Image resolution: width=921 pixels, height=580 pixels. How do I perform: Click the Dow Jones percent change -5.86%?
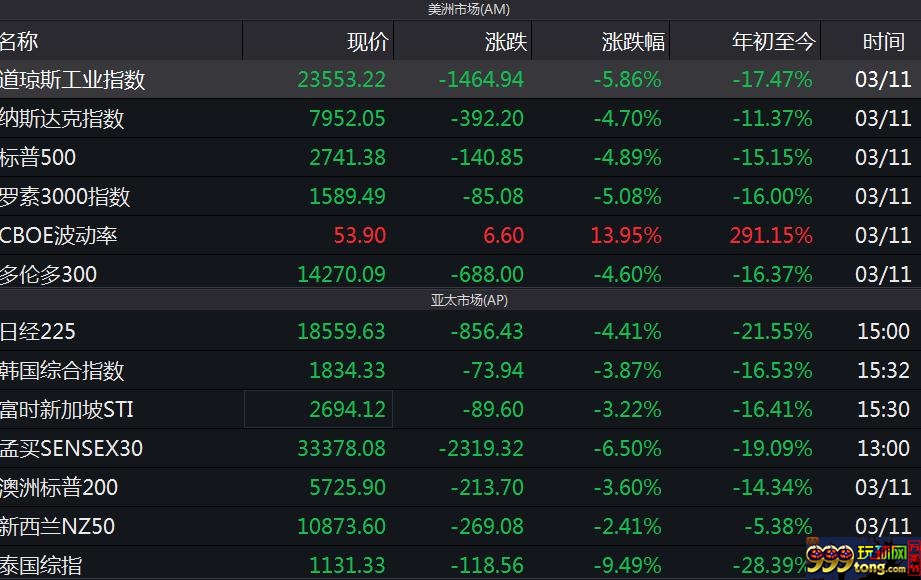click(627, 79)
